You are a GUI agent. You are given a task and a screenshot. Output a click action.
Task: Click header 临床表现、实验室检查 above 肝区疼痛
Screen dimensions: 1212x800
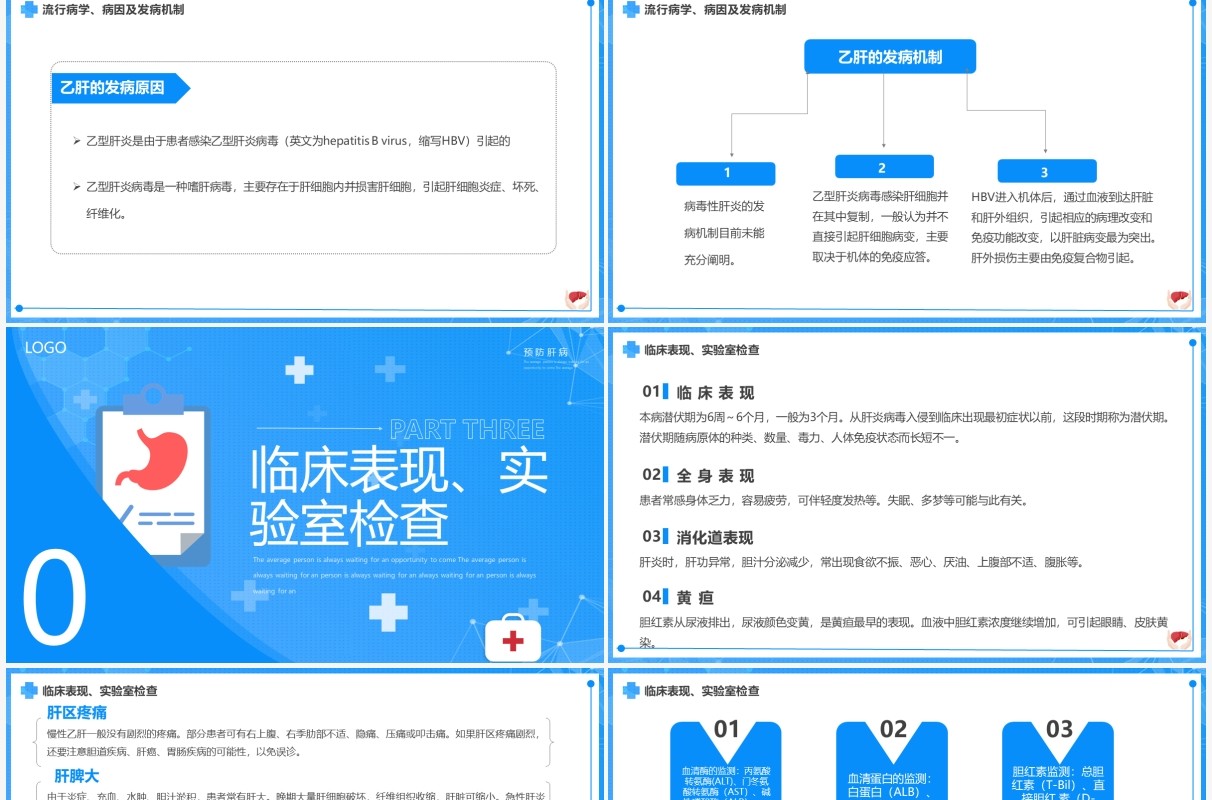click(x=99, y=691)
